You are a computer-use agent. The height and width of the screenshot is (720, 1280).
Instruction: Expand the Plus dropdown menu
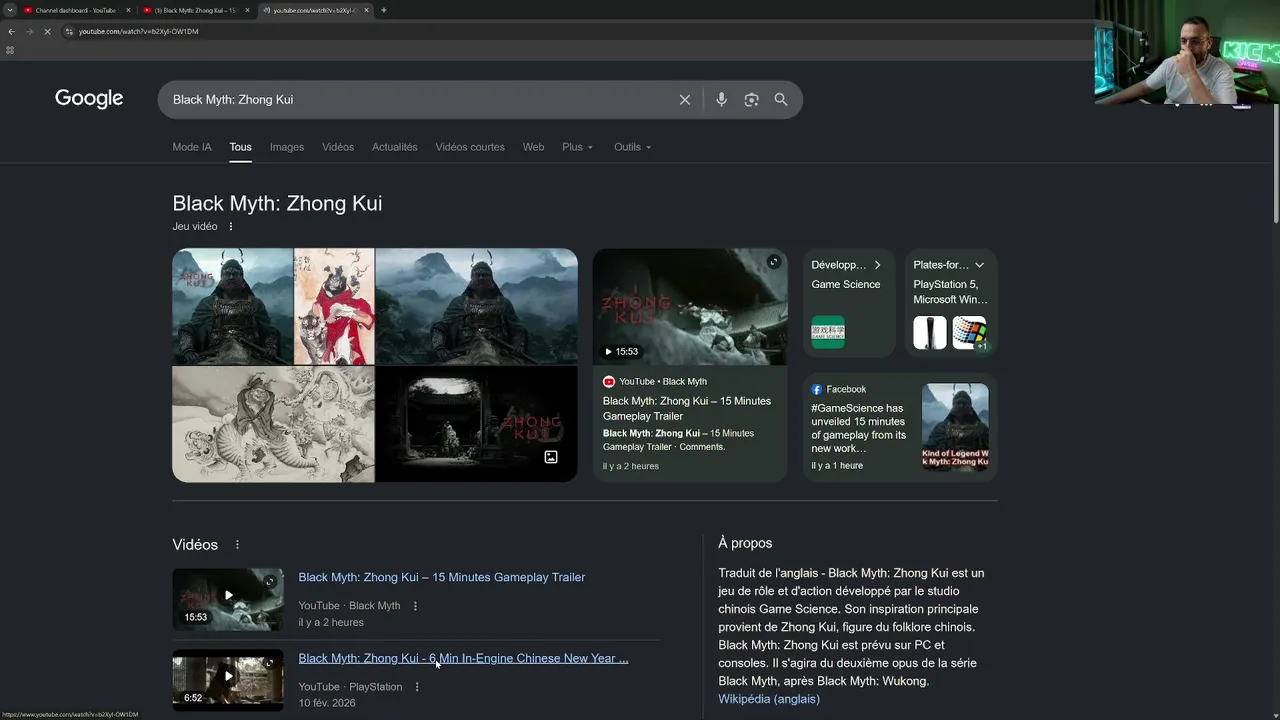577,147
